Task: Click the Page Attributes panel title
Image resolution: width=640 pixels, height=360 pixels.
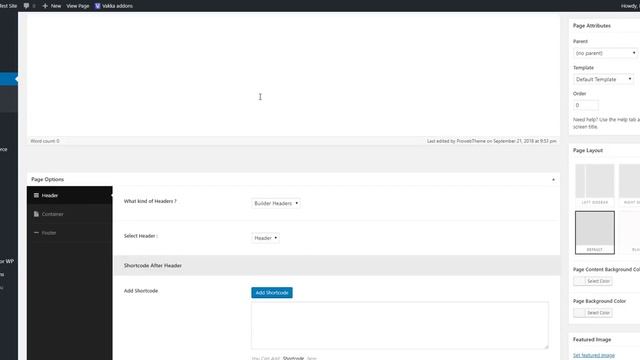Action: pyautogui.click(x=592, y=26)
